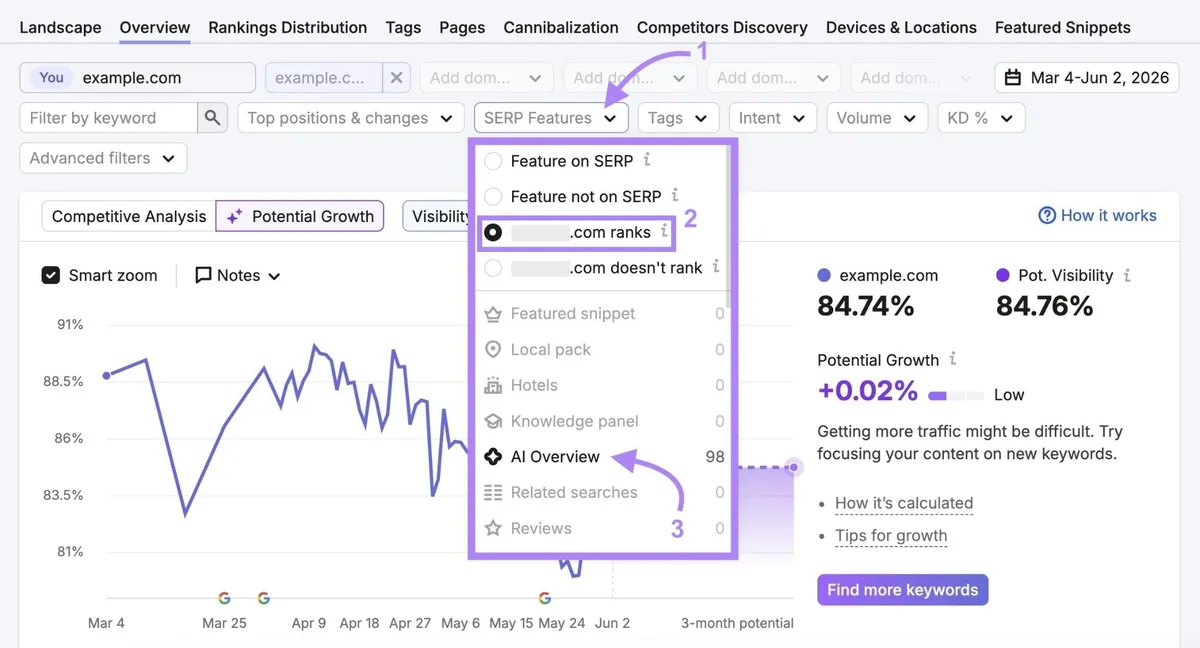1200x648 pixels.
Task: Select the Potential Growth view tab
Action: (x=300, y=216)
